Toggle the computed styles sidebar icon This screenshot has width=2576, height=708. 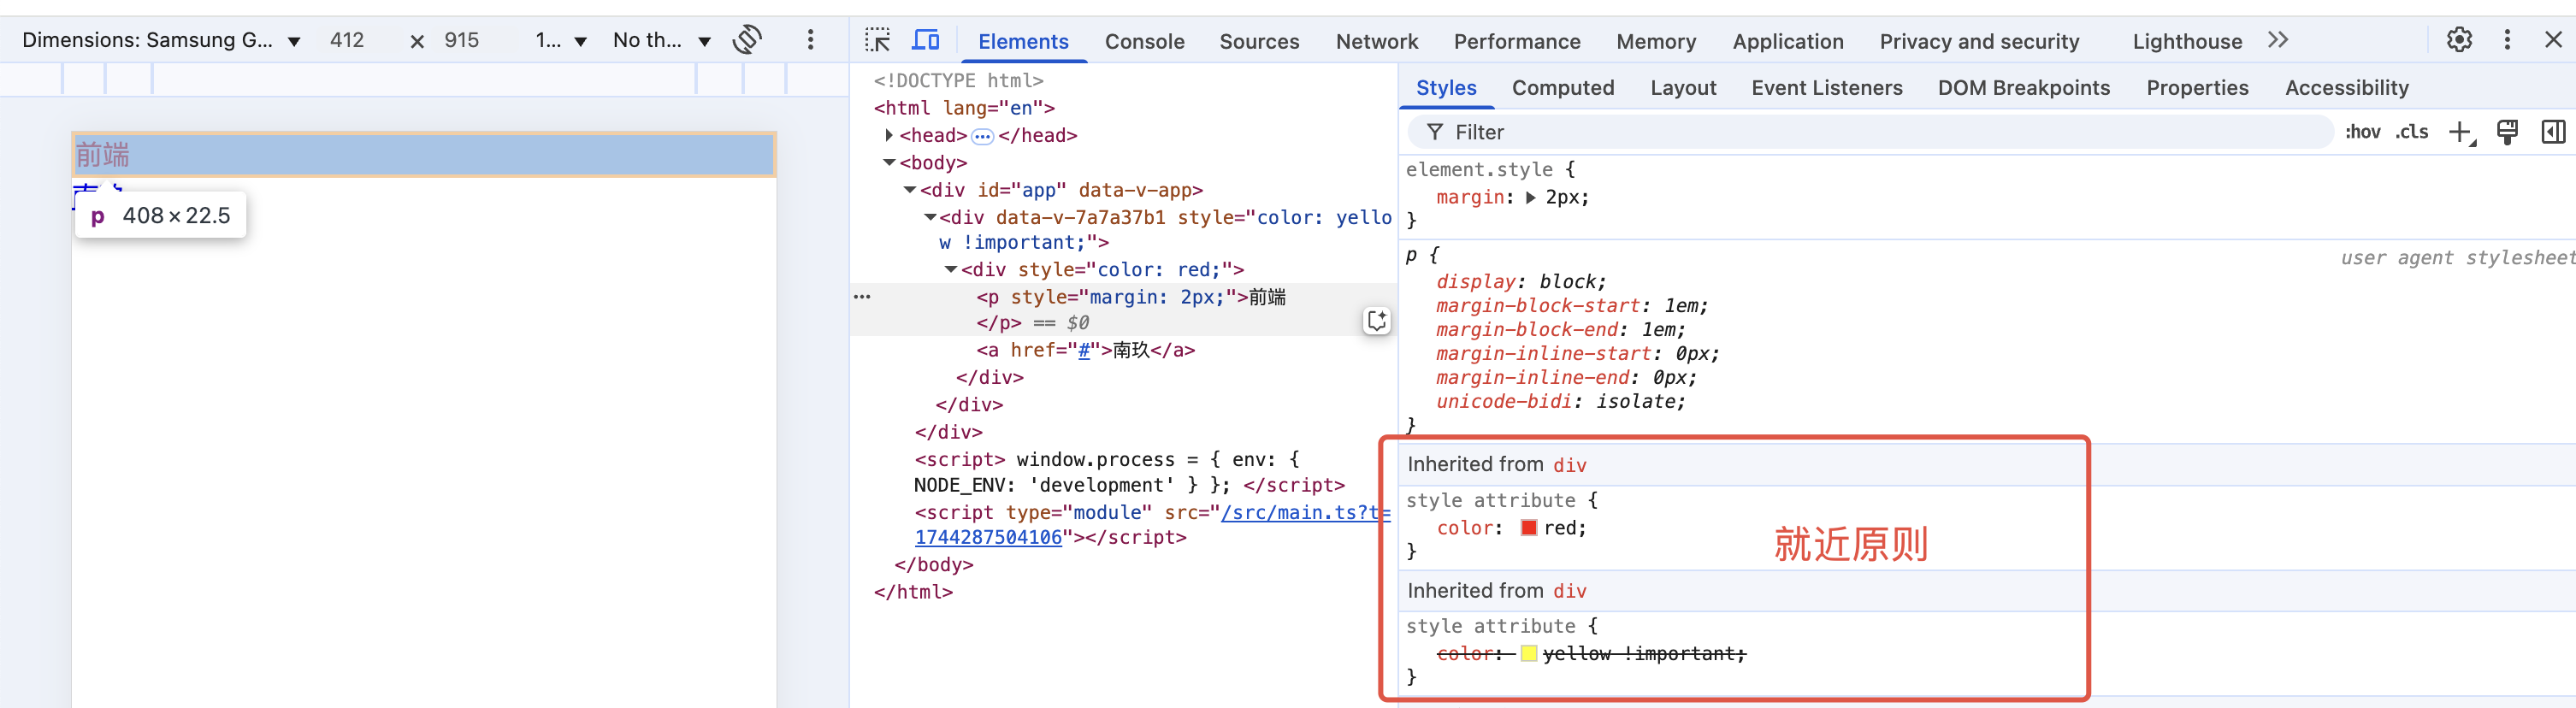(2552, 132)
